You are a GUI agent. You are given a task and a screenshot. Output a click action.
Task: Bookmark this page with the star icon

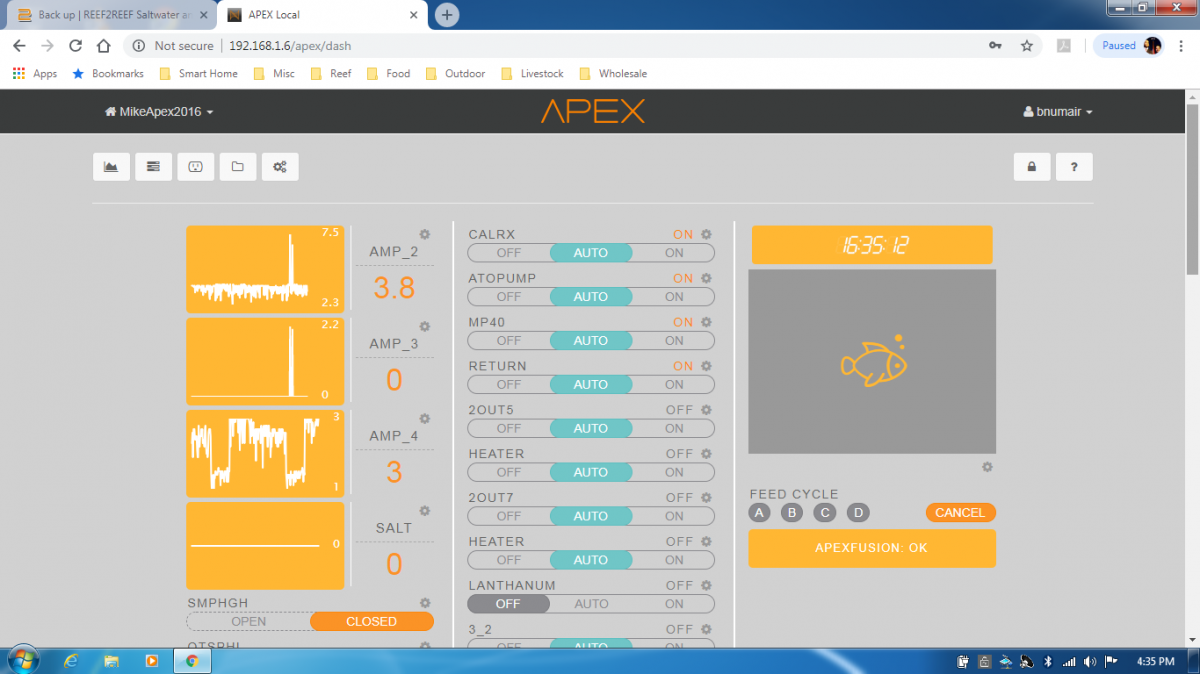pos(1026,46)
